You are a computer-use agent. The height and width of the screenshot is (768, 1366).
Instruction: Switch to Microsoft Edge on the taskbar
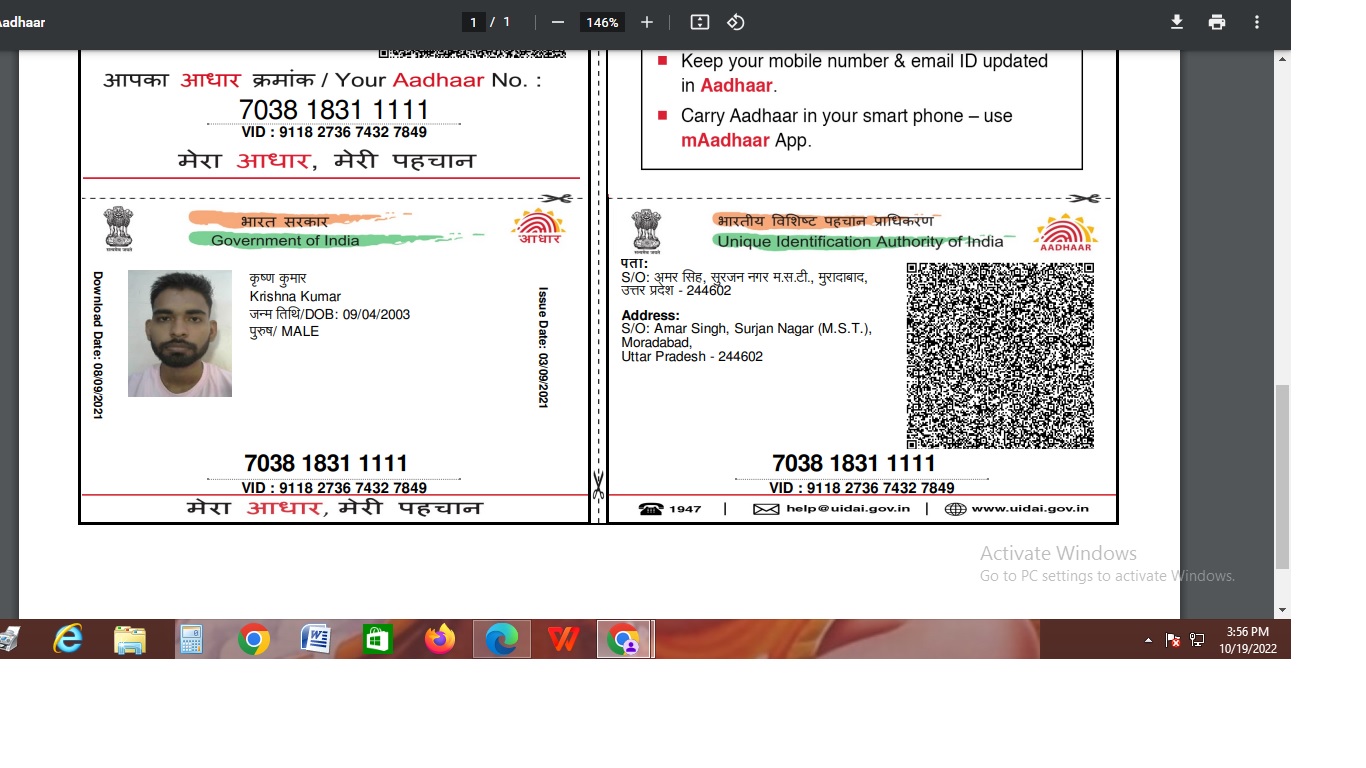(501, 639)
